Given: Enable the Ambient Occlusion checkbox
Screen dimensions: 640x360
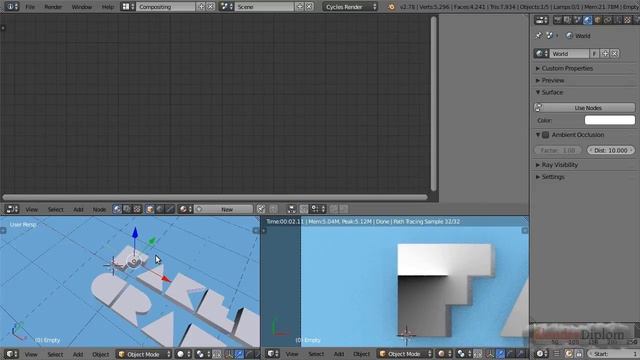Looking at the screenshot, I should tap(545, 135).
